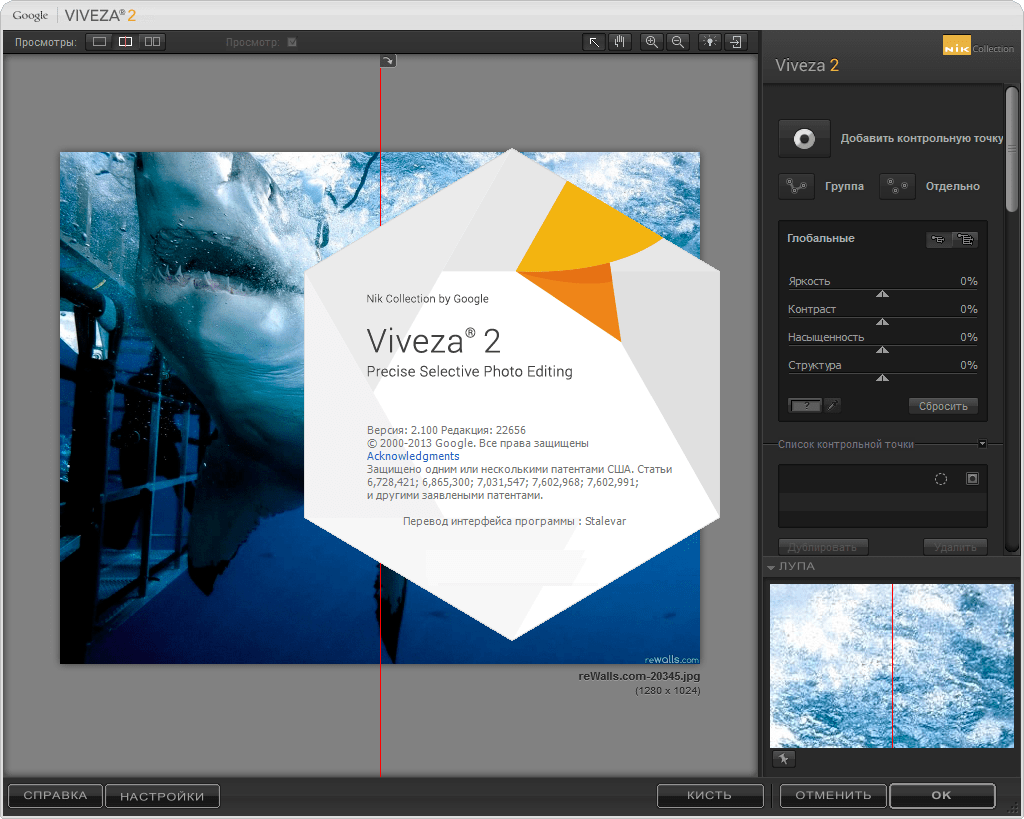Pick the eyedropper in the Глобальные panel

pyautogui.click(x=831, y=405)
